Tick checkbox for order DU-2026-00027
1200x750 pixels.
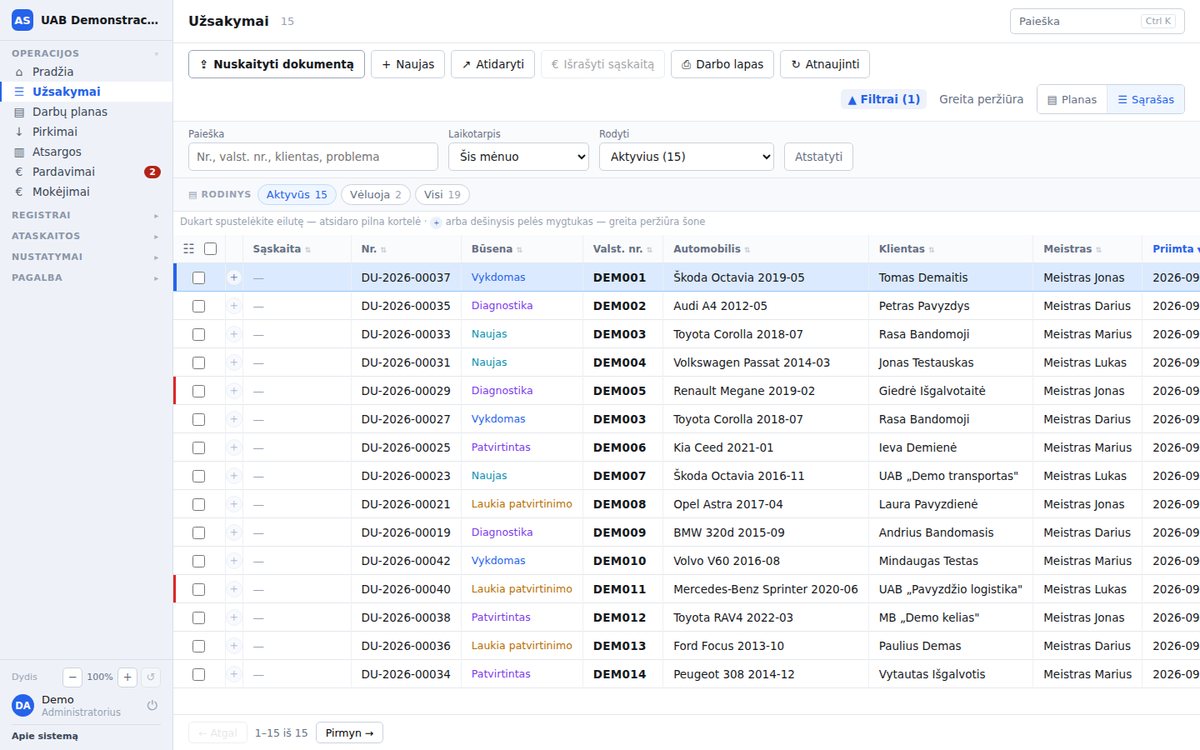coord(199,419)
